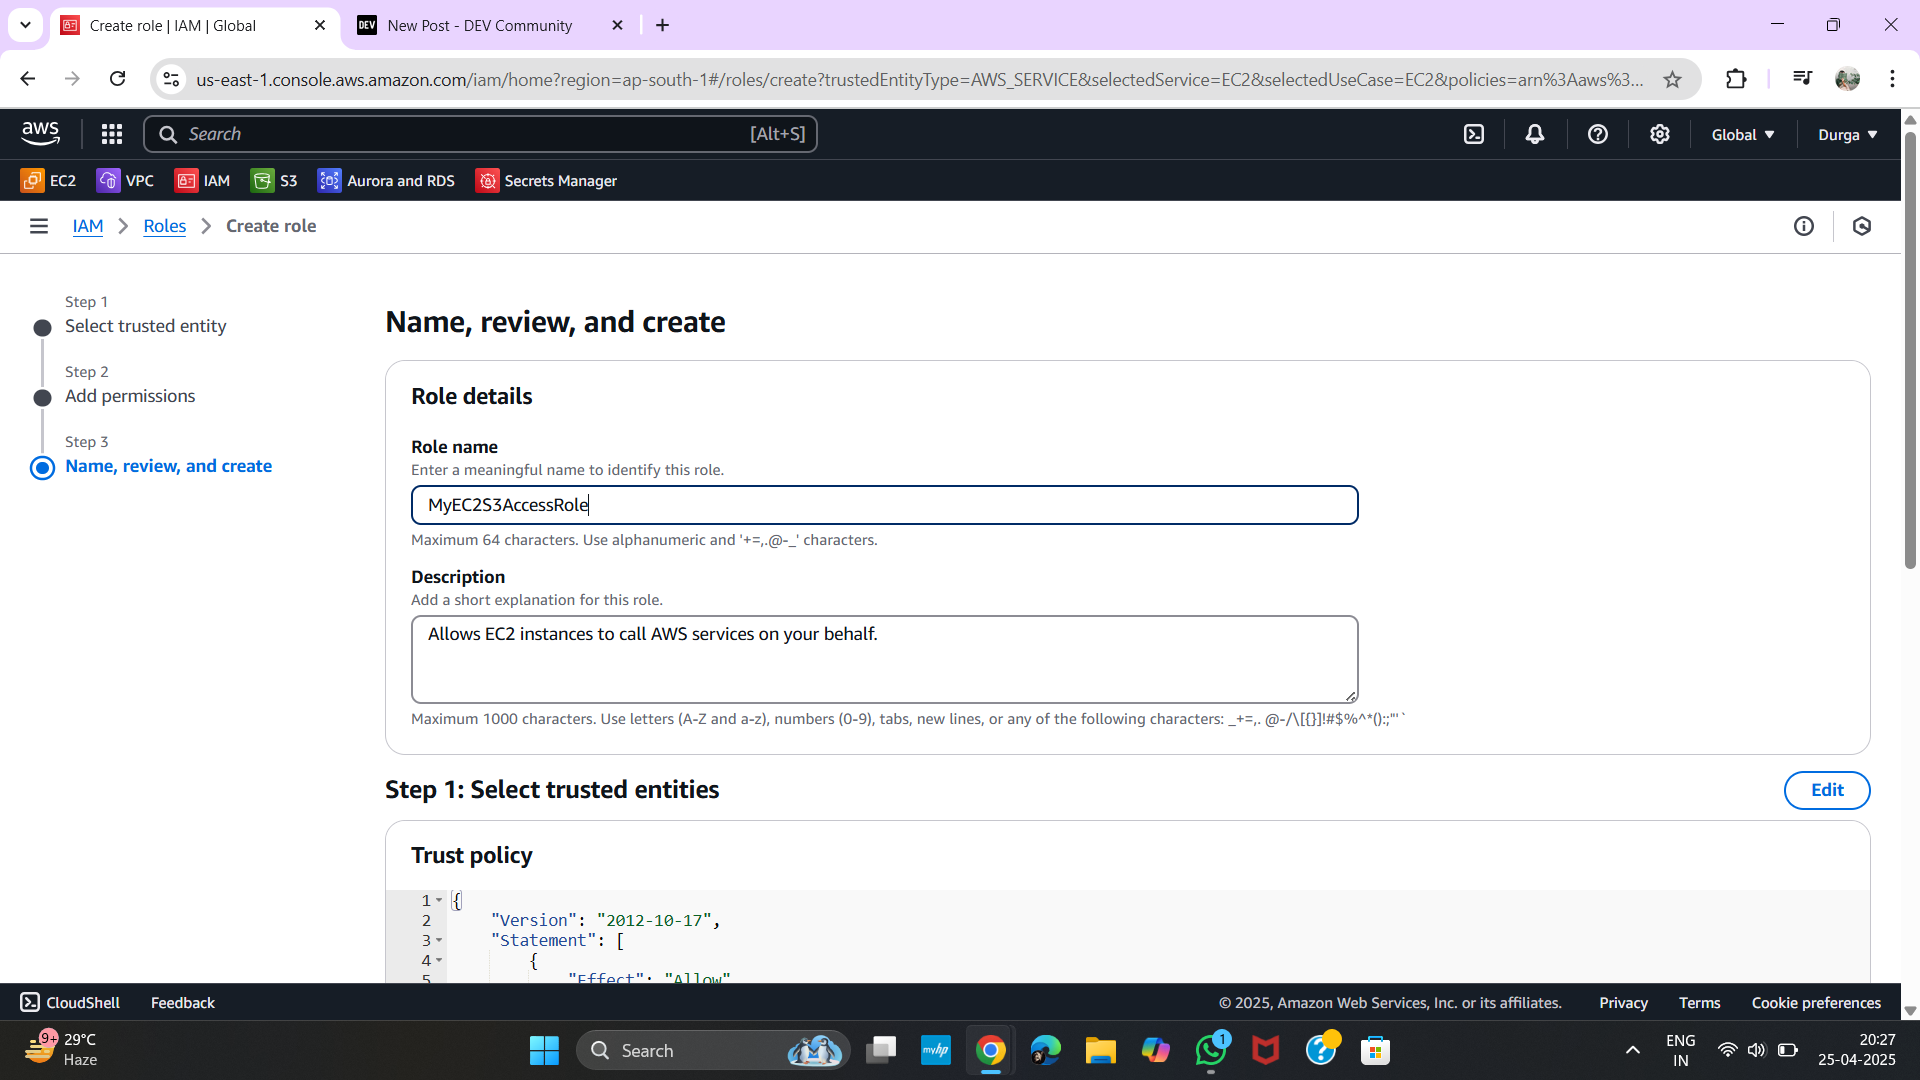Launch CloudShell from the top bar icon

(1474, 134)
